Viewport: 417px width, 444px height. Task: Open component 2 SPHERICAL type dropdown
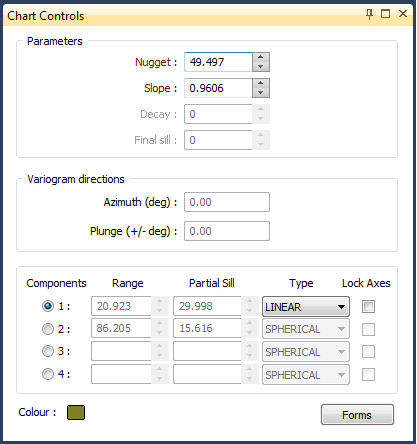pos(306,329)
